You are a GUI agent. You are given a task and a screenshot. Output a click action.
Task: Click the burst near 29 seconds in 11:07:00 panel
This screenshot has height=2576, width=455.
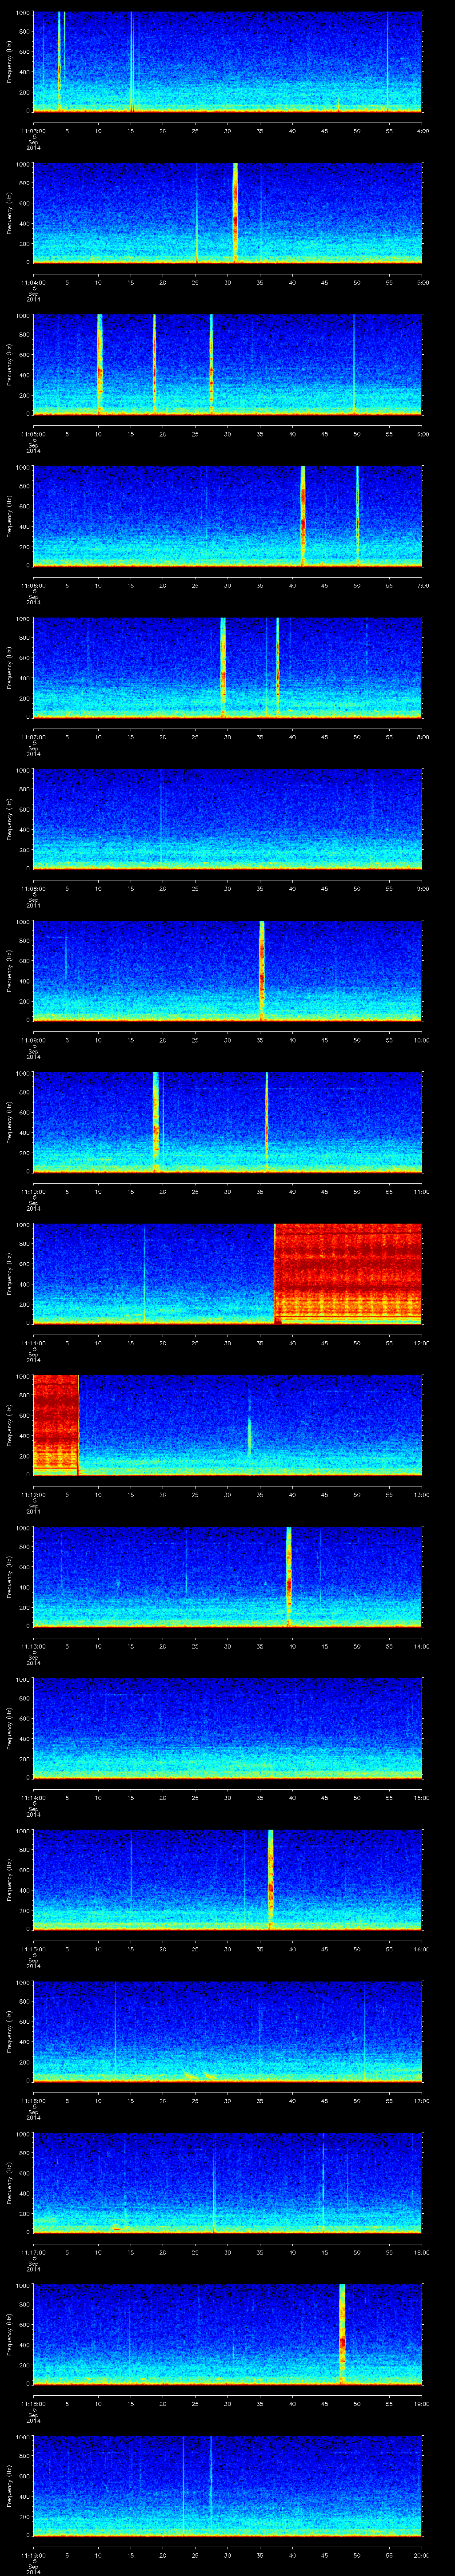222,666
